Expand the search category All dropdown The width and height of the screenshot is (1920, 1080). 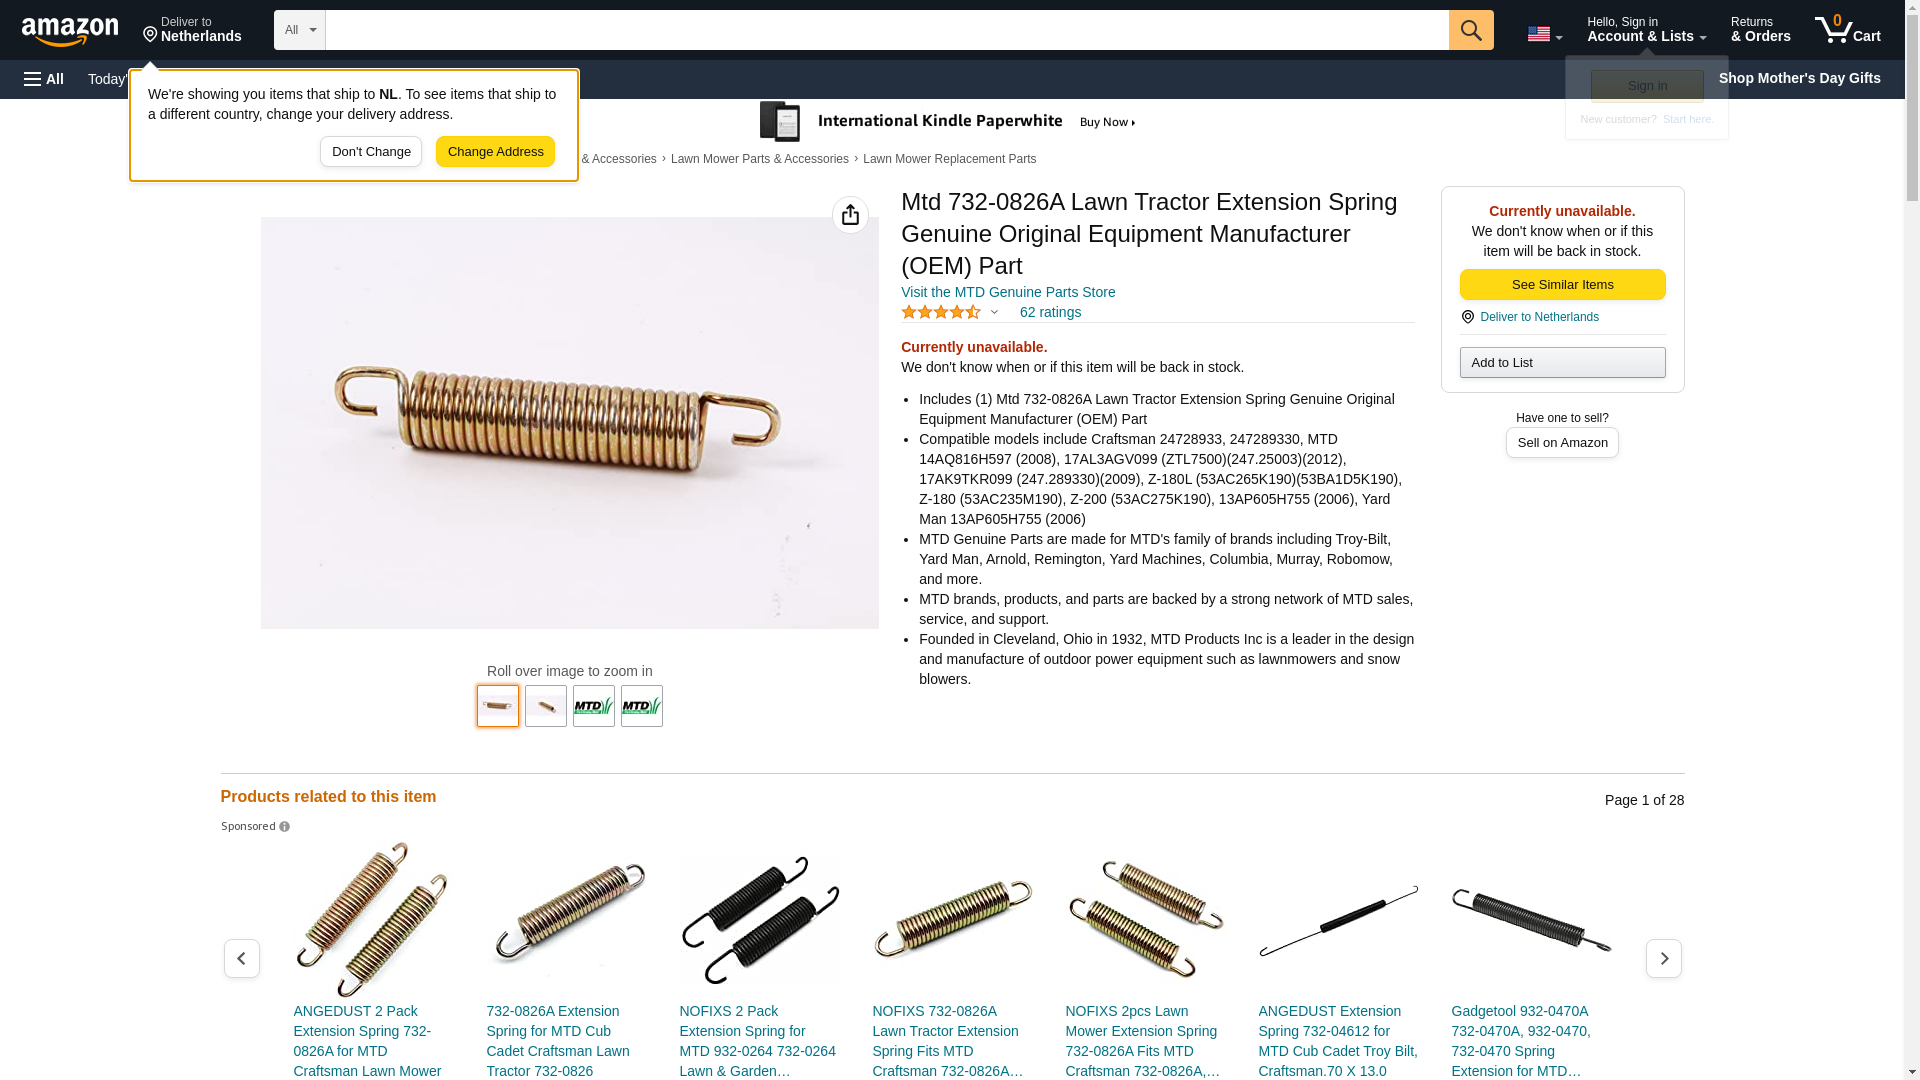[300, 30]
